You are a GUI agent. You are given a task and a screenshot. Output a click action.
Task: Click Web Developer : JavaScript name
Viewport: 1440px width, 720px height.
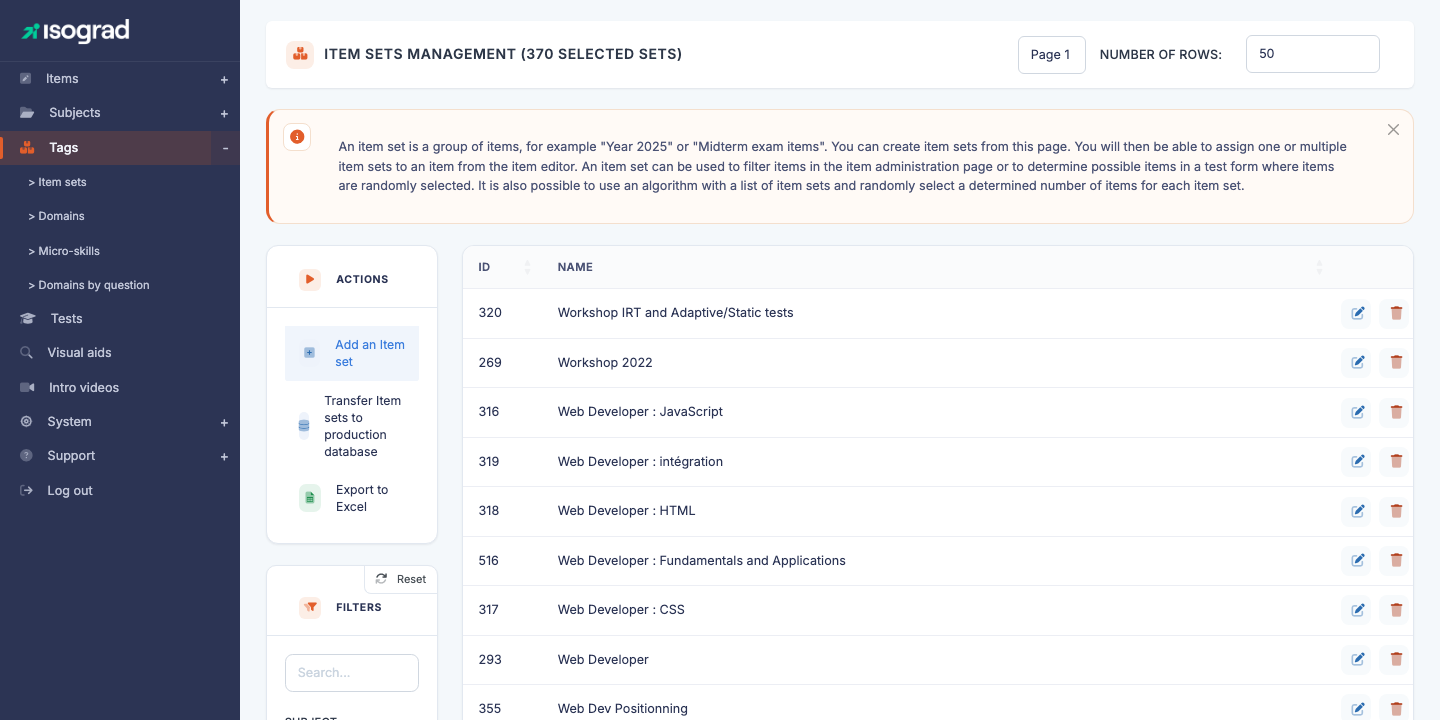click(x=640, y=411)
